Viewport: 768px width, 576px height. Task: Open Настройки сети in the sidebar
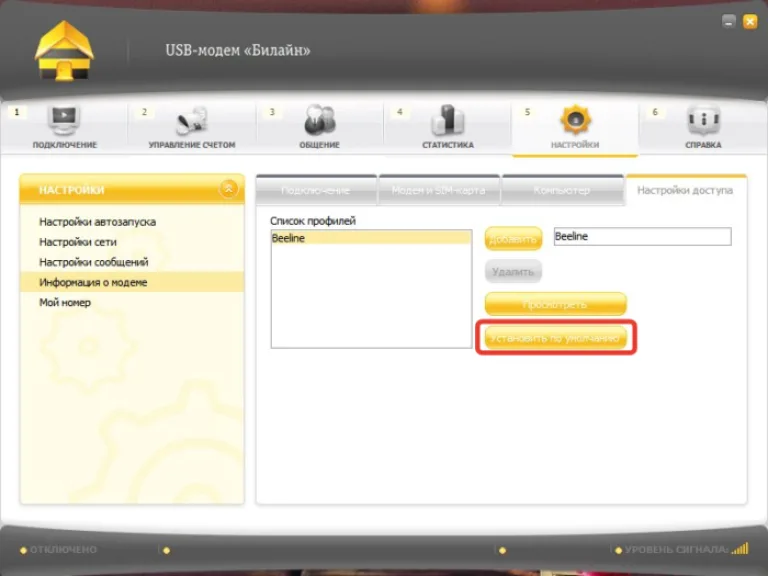point(78,242)
